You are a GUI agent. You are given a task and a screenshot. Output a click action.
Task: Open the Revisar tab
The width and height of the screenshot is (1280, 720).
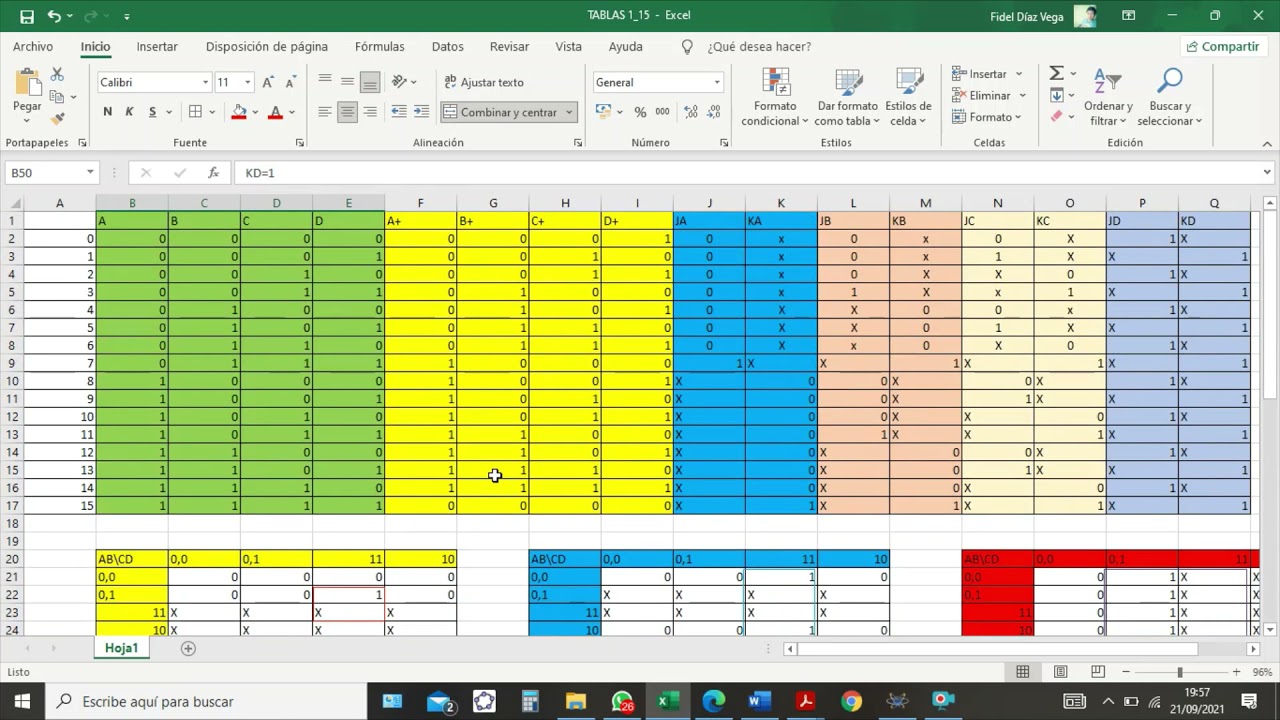pyautogui.click(x=509, y=47)
